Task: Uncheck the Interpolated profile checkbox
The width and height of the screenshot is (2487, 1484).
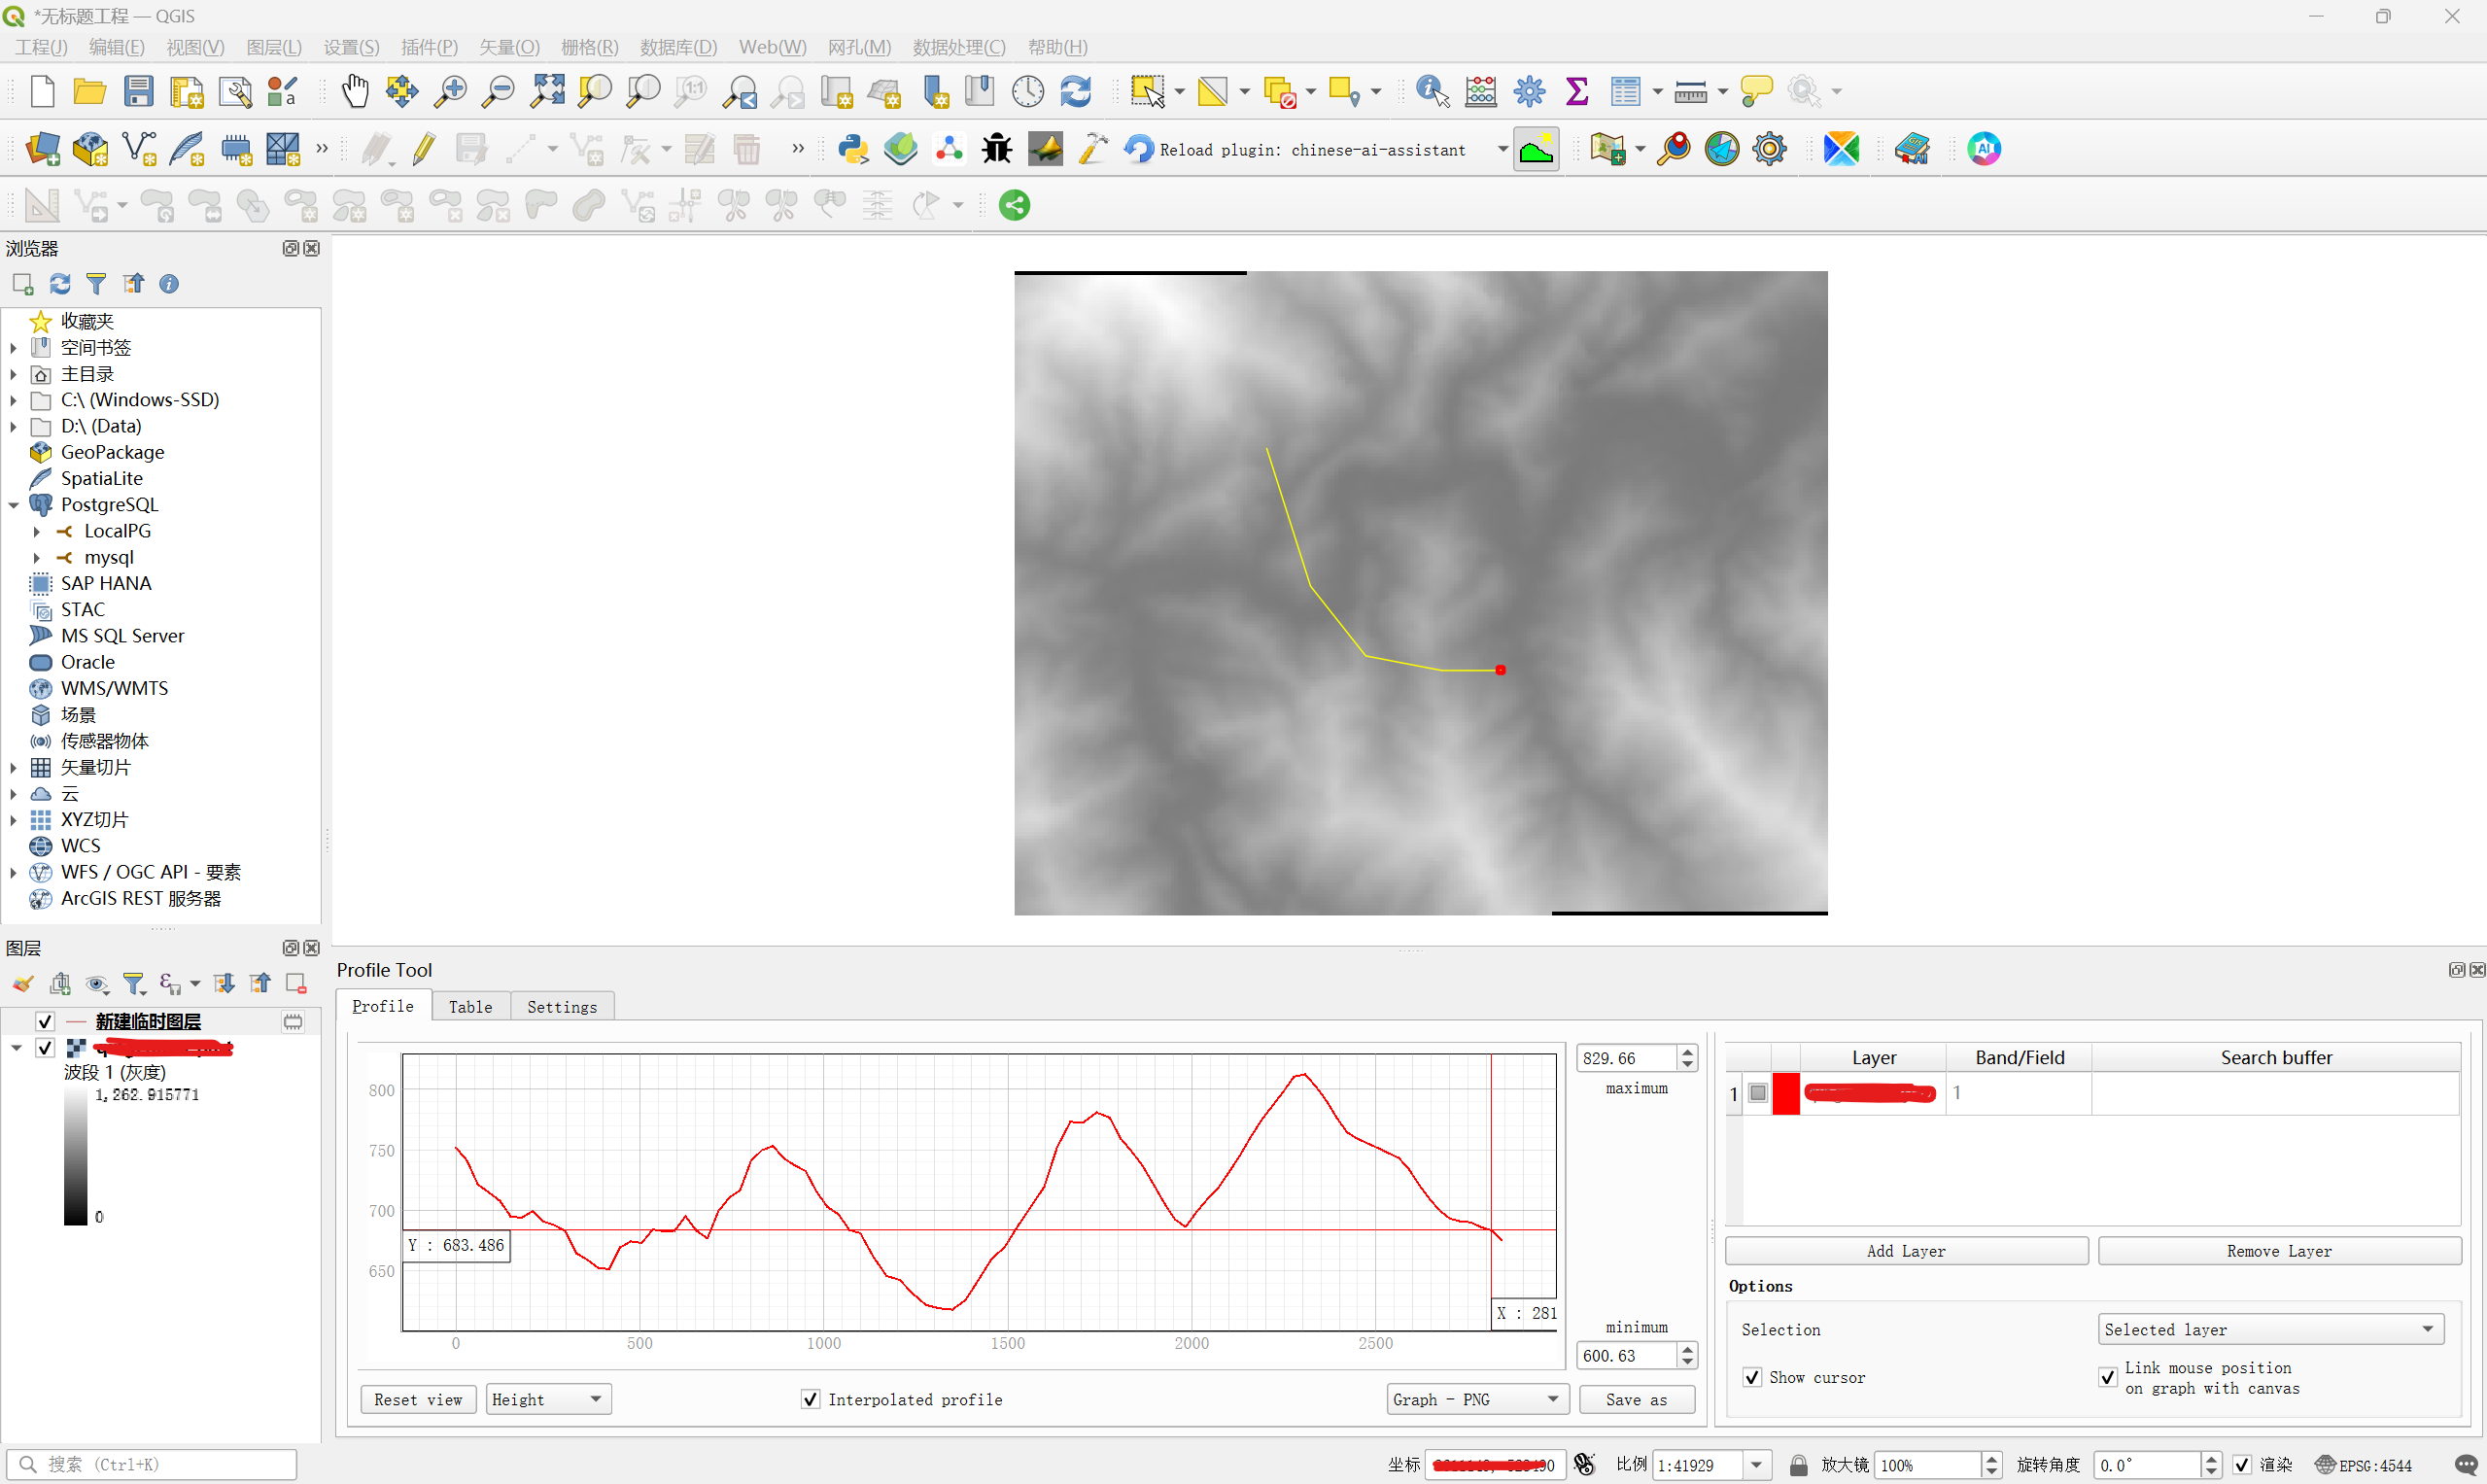Action: pos(810,1399)
